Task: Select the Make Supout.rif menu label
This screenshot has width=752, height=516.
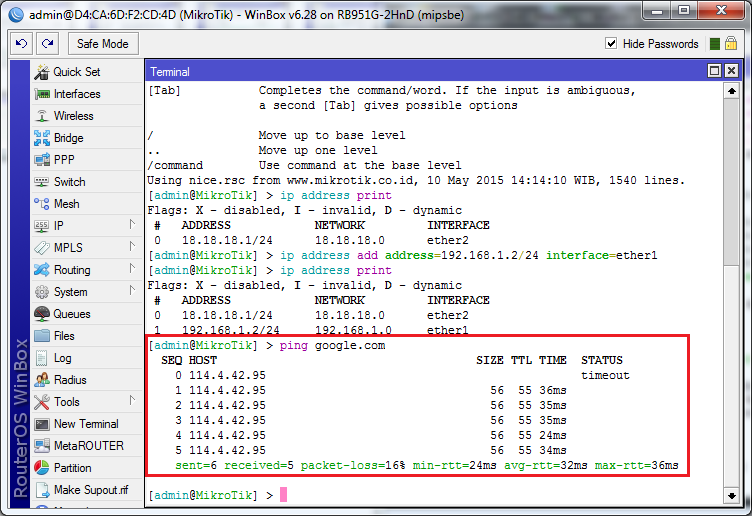Action: (x=91, y=490)
